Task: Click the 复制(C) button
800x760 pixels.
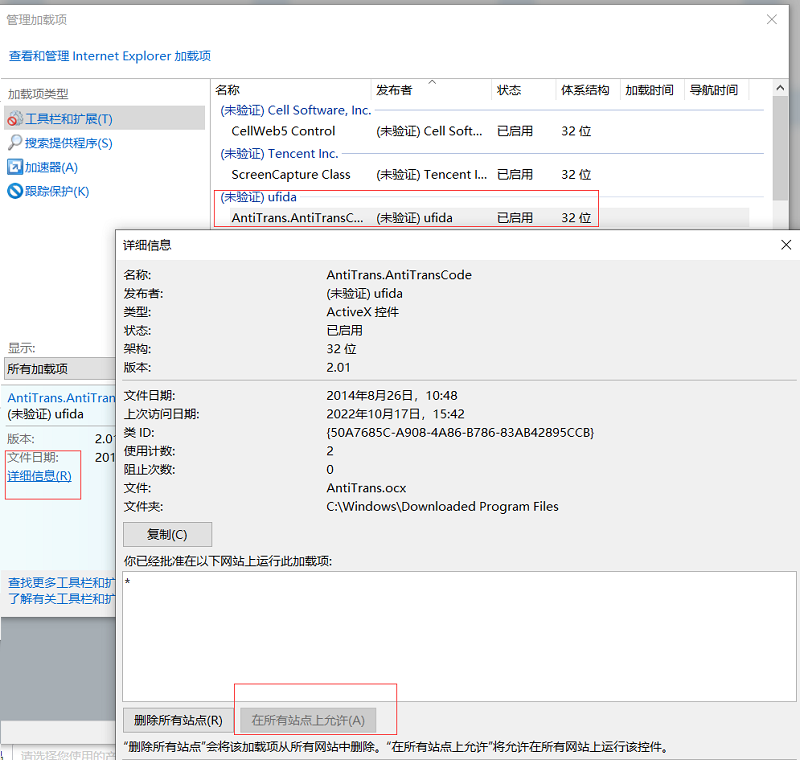Action: coord(167,534)
